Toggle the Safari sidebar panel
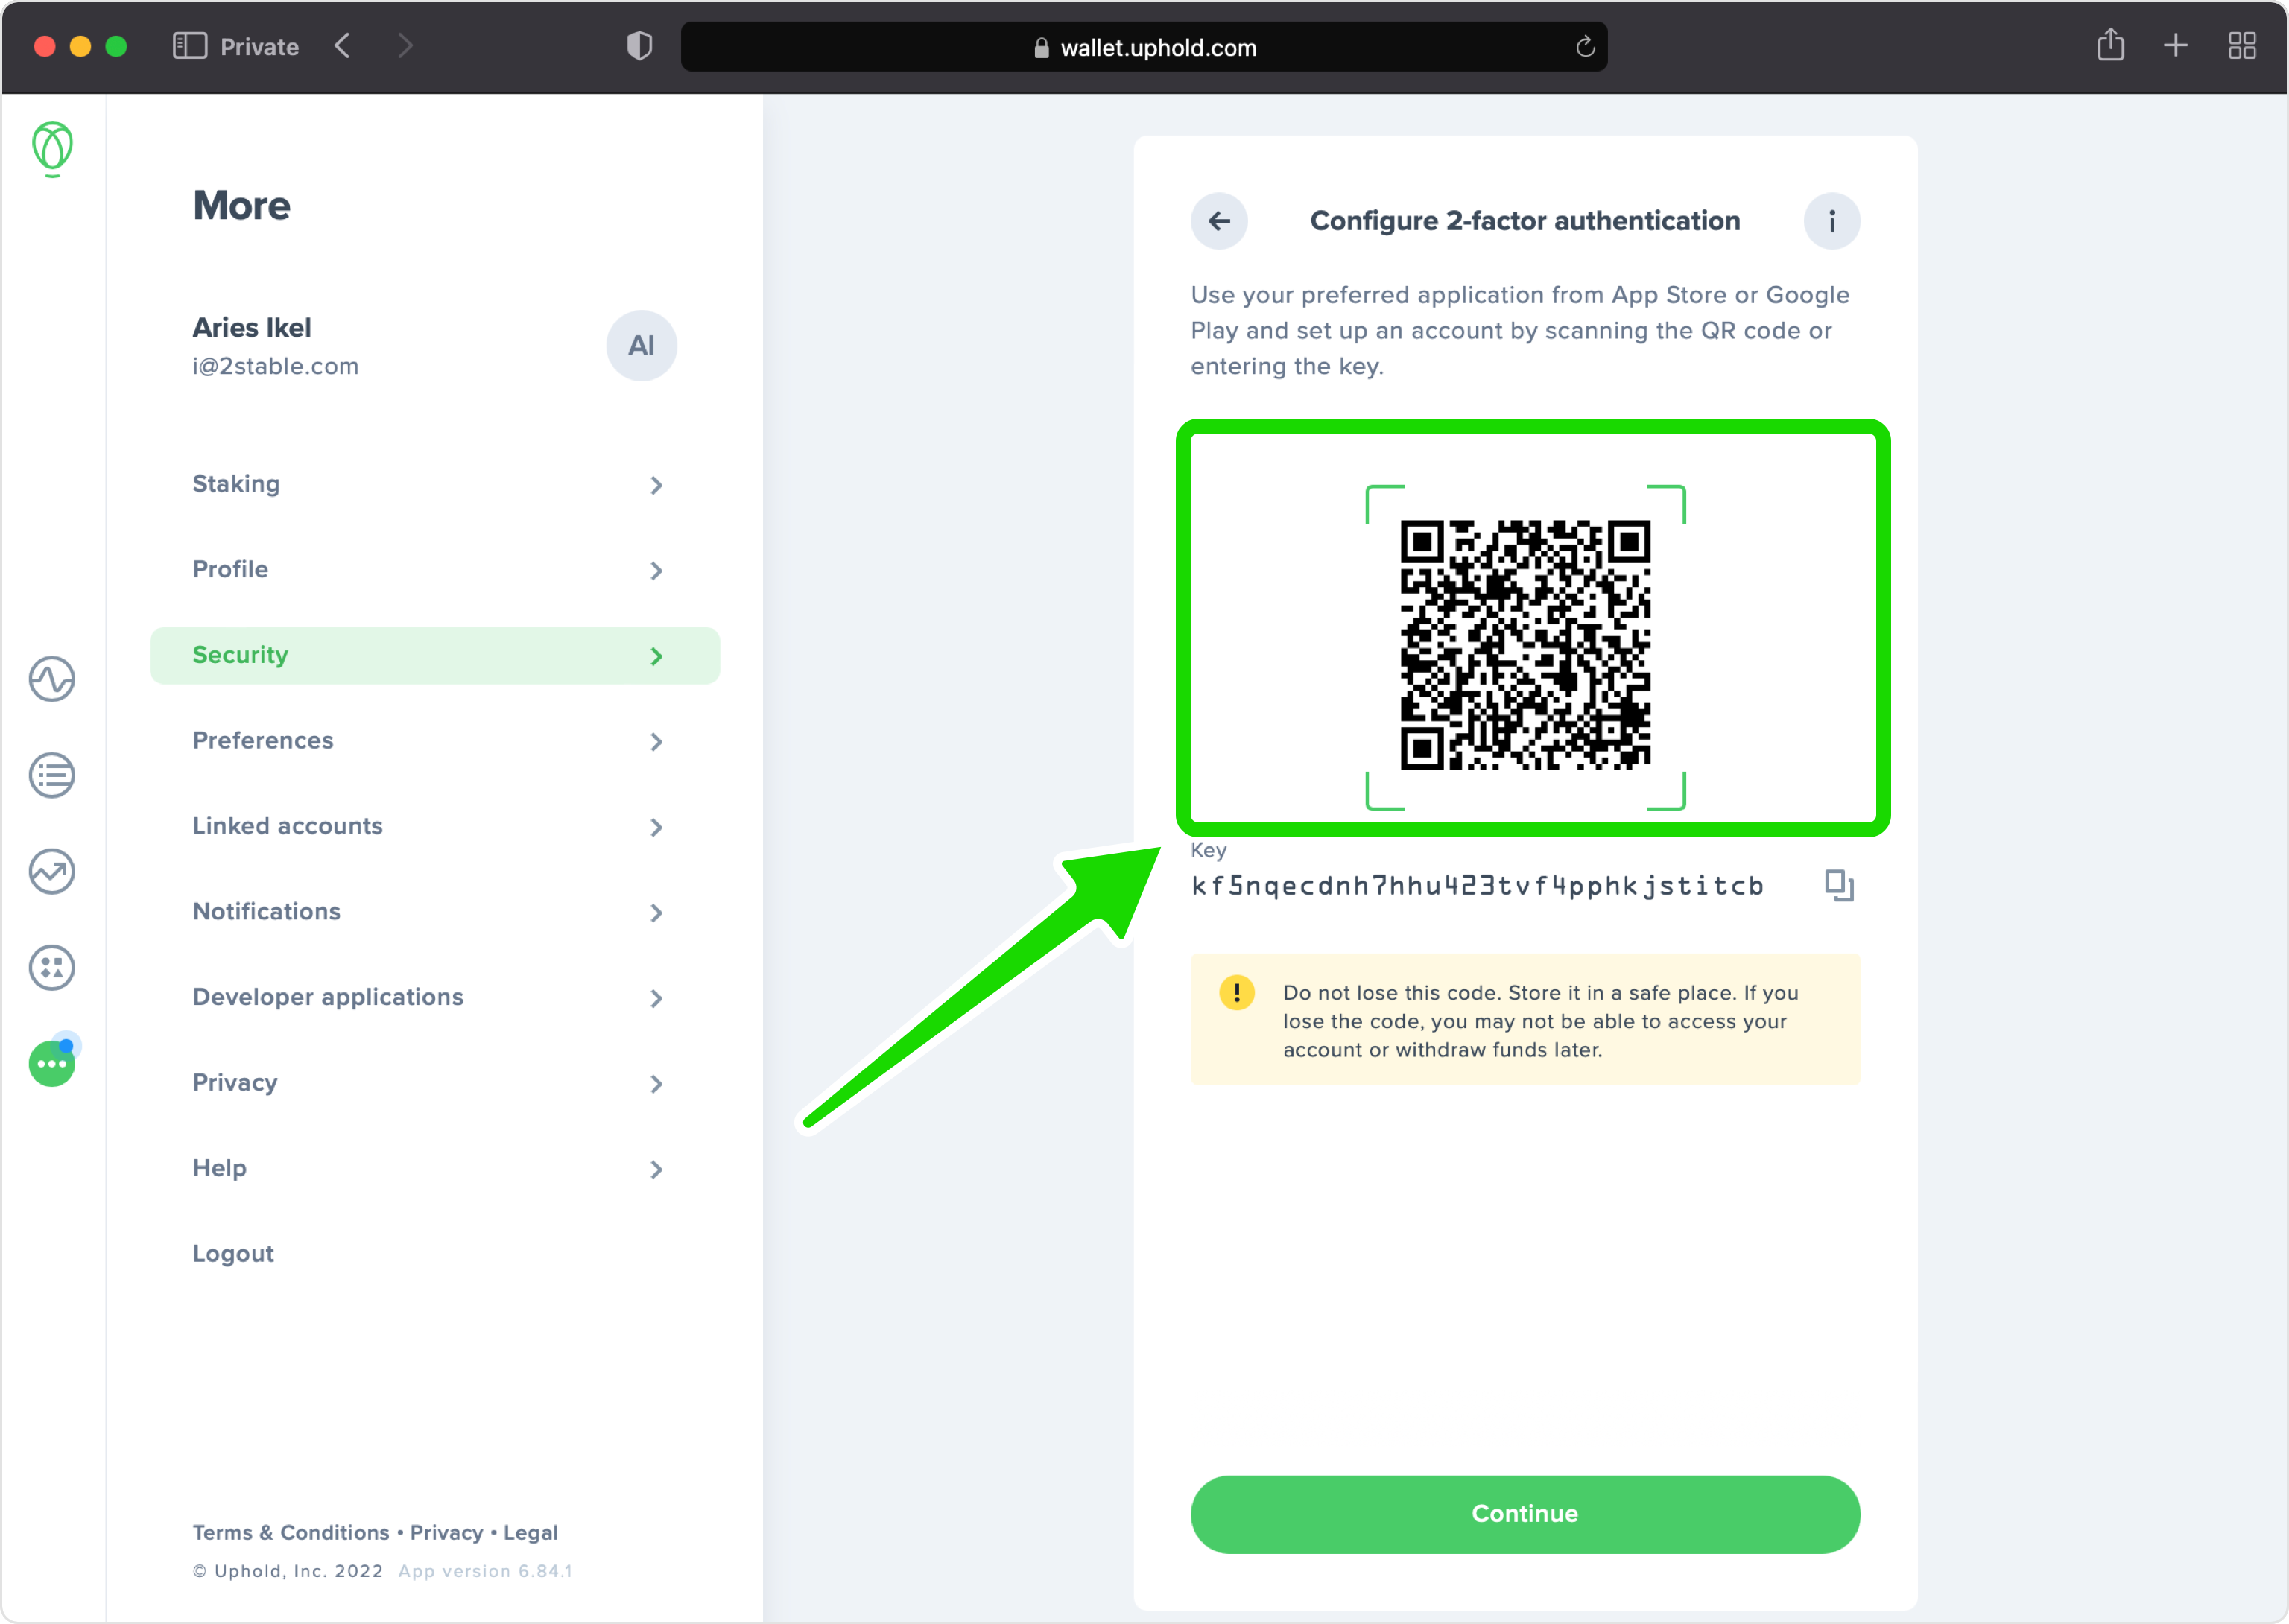Viewport: 2289px width, 1624px height. pos(190,47)
